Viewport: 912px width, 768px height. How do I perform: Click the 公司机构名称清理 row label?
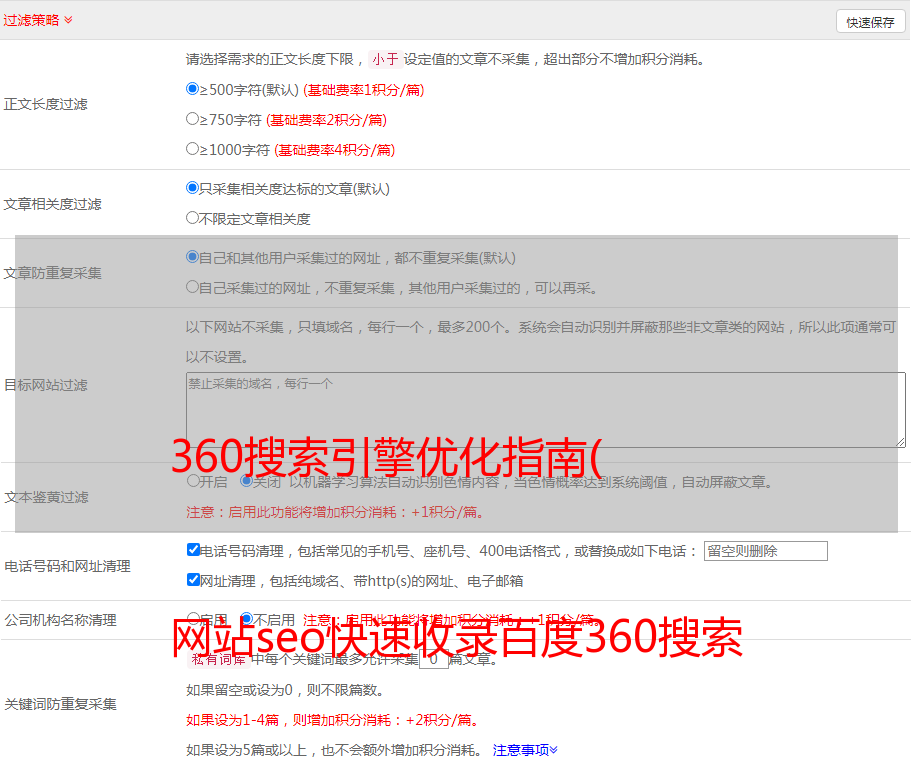click(60, 620)
